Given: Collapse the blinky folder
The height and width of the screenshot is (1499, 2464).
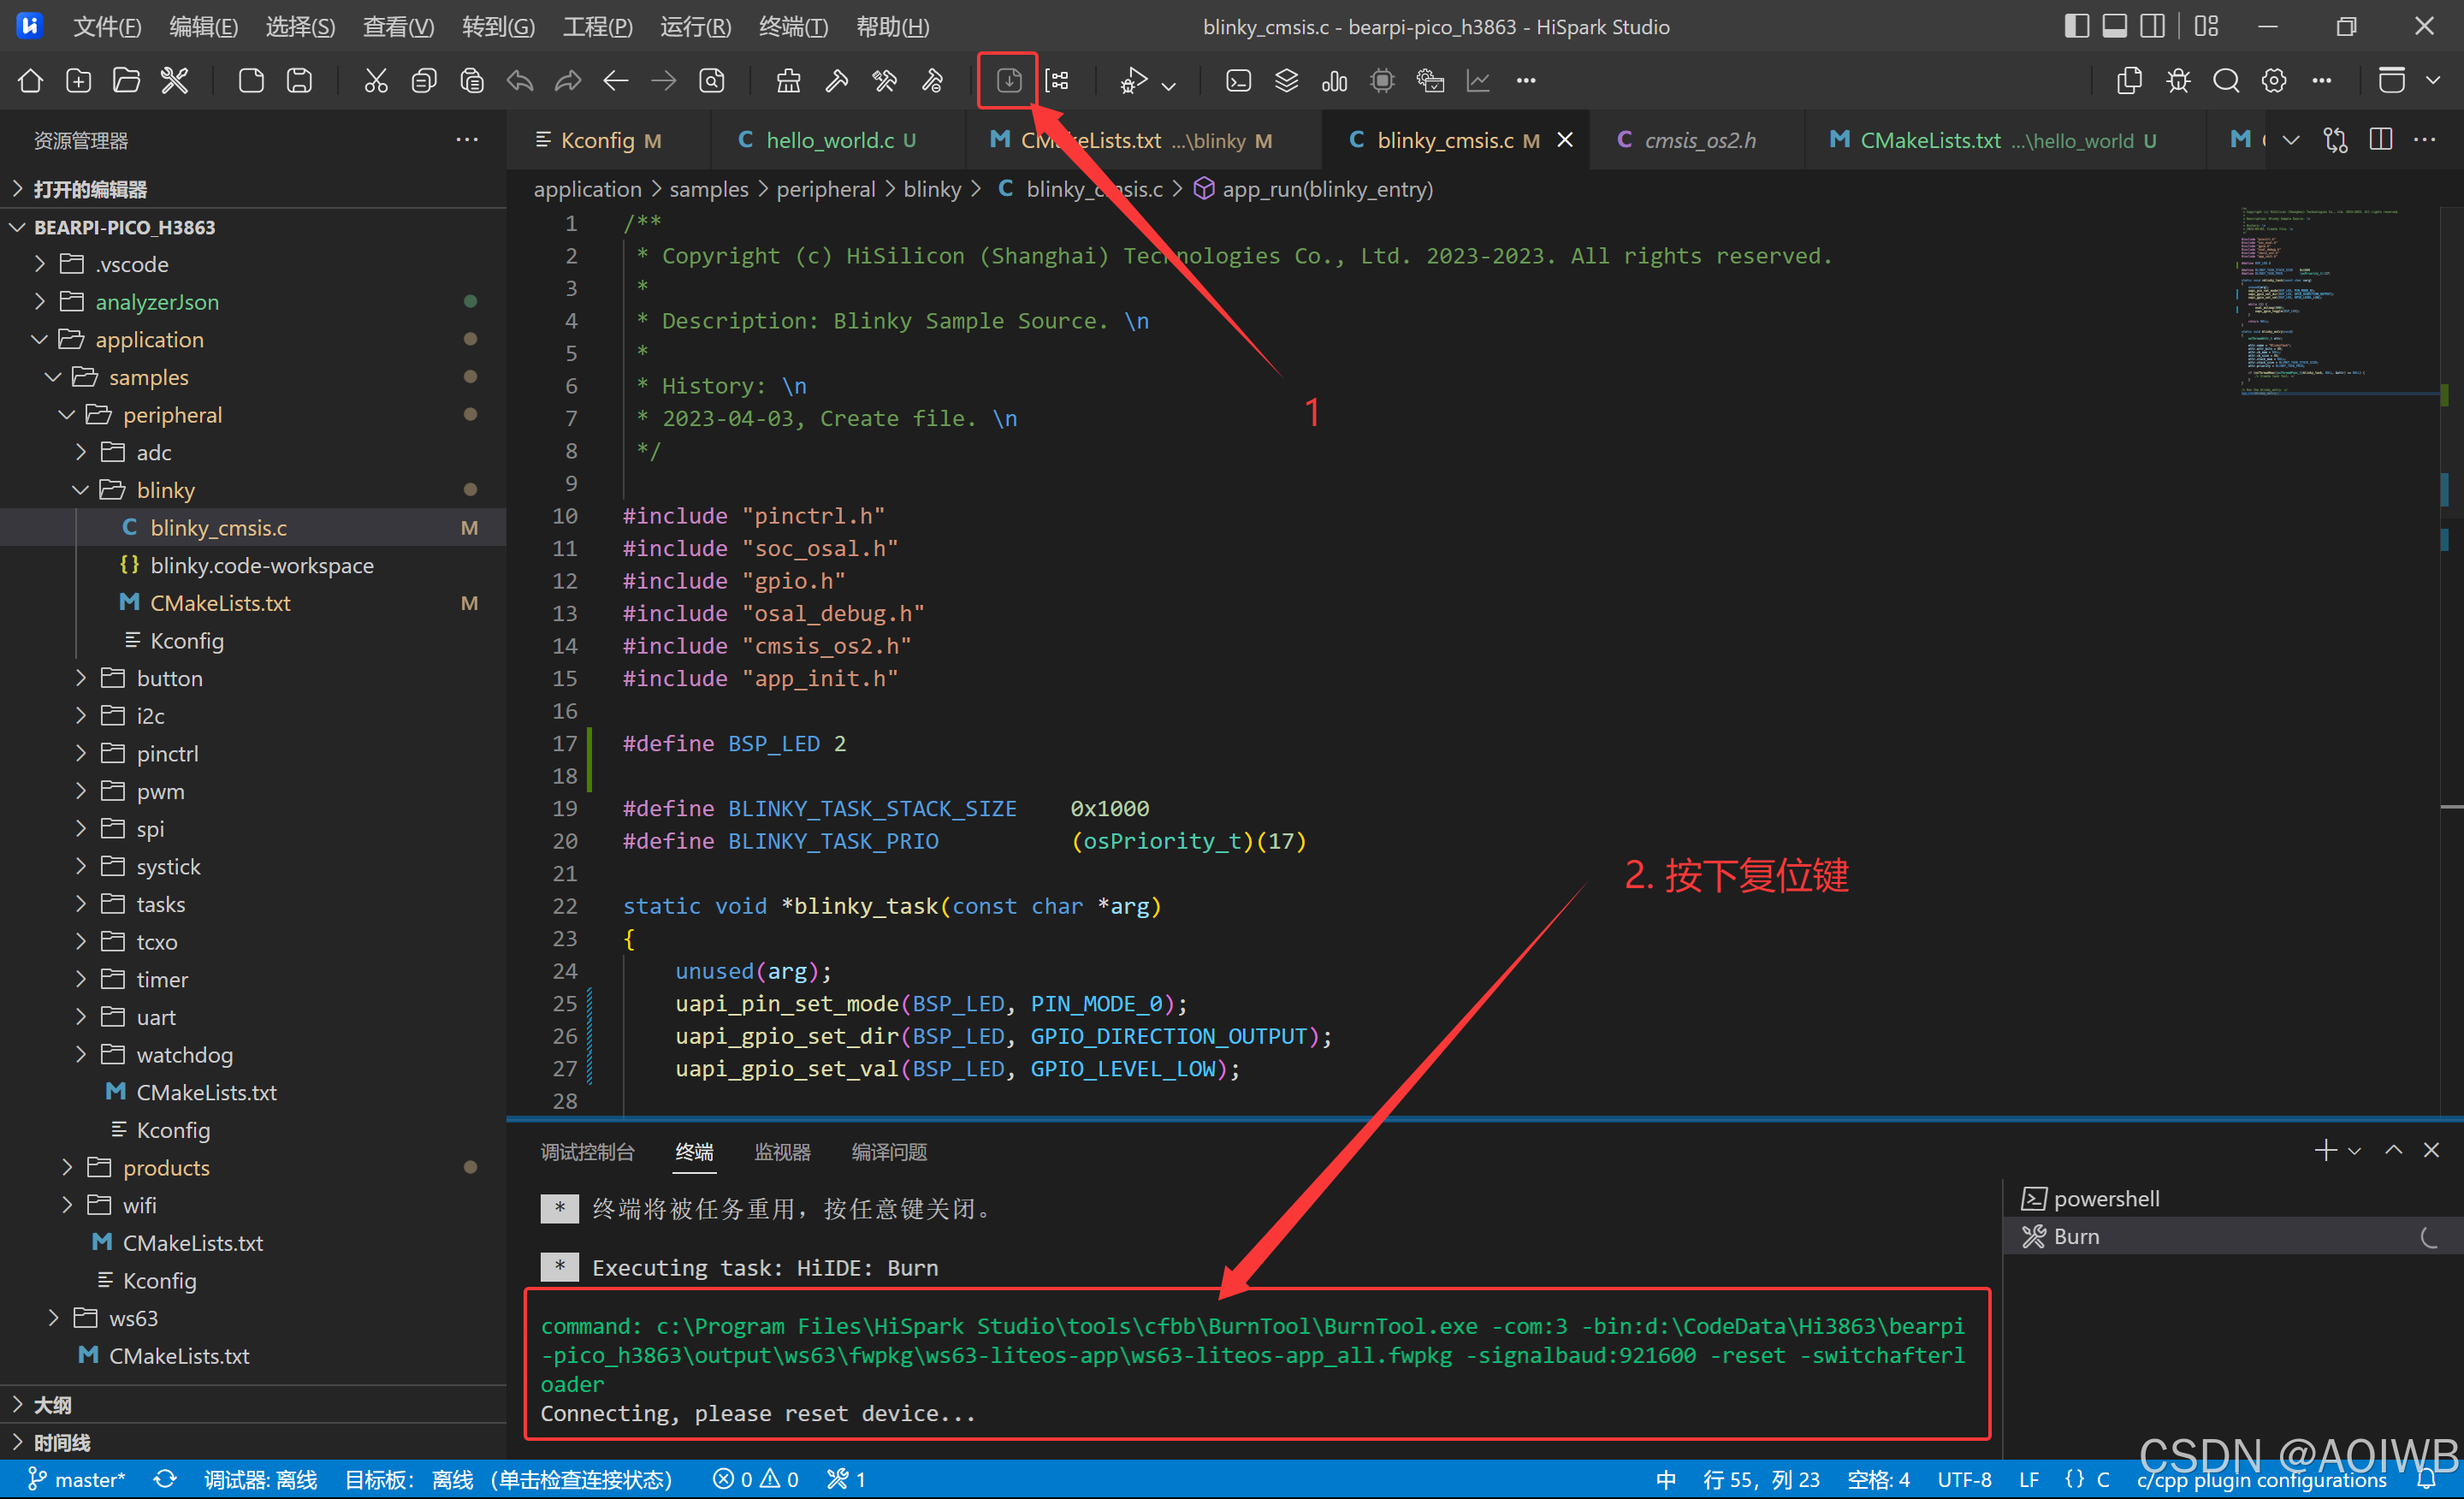Looking at the screenshot, I should pos(165,490).
